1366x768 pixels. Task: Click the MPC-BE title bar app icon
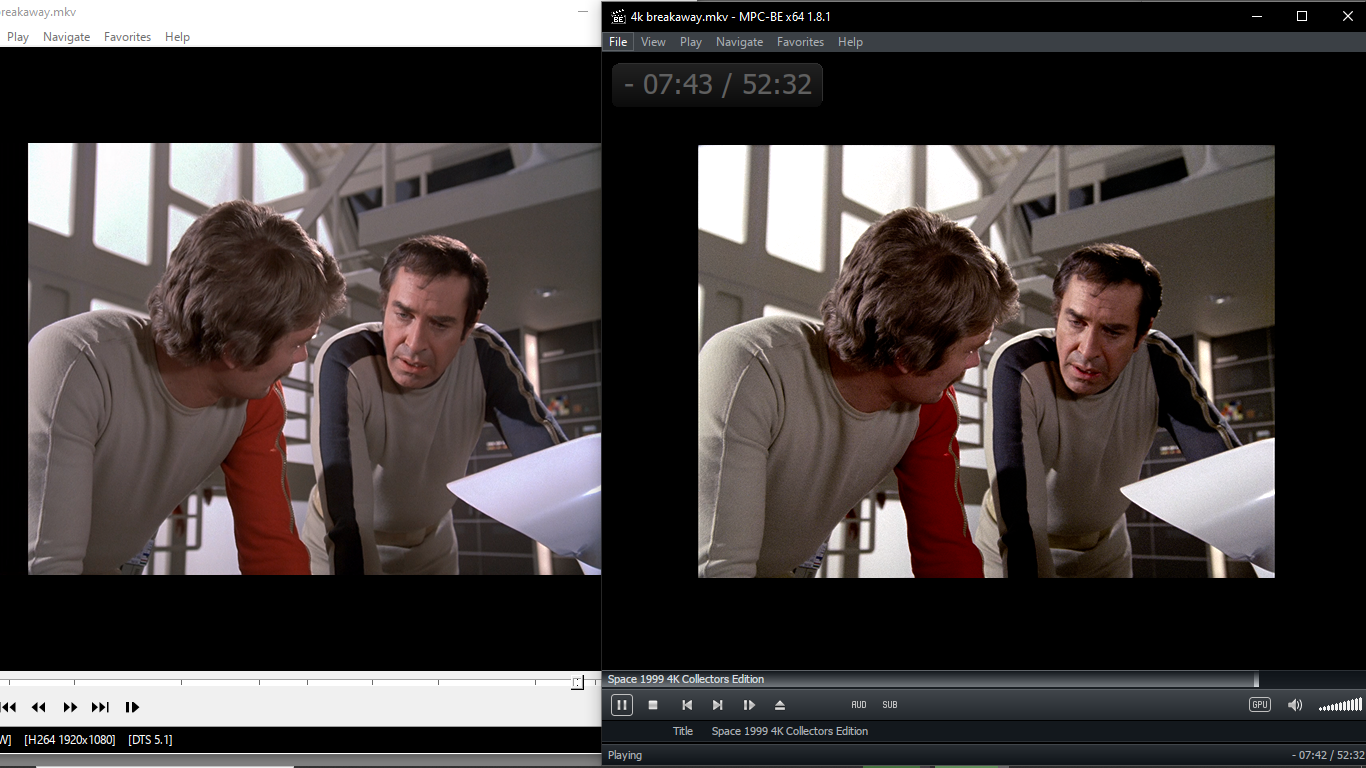click(x=618, y=16)
